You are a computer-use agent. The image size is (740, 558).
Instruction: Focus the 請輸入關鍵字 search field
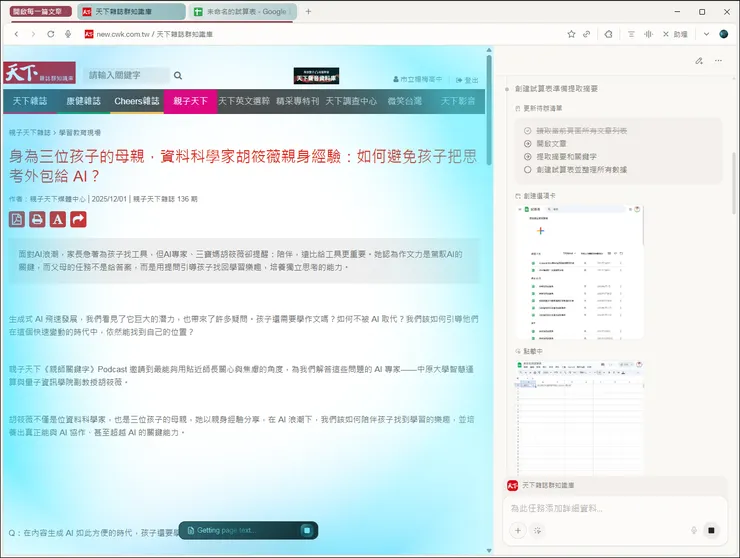tap(126, 75)
